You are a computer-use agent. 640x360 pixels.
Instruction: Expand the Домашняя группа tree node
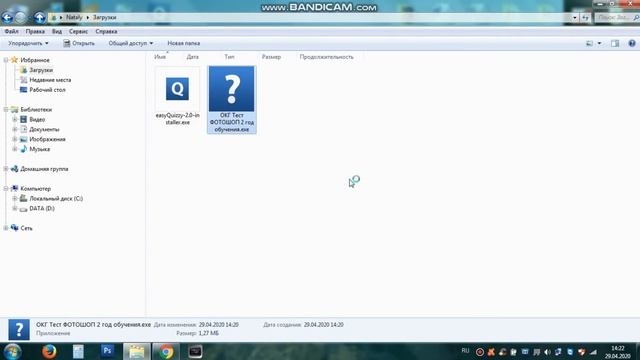click(6, 169)
